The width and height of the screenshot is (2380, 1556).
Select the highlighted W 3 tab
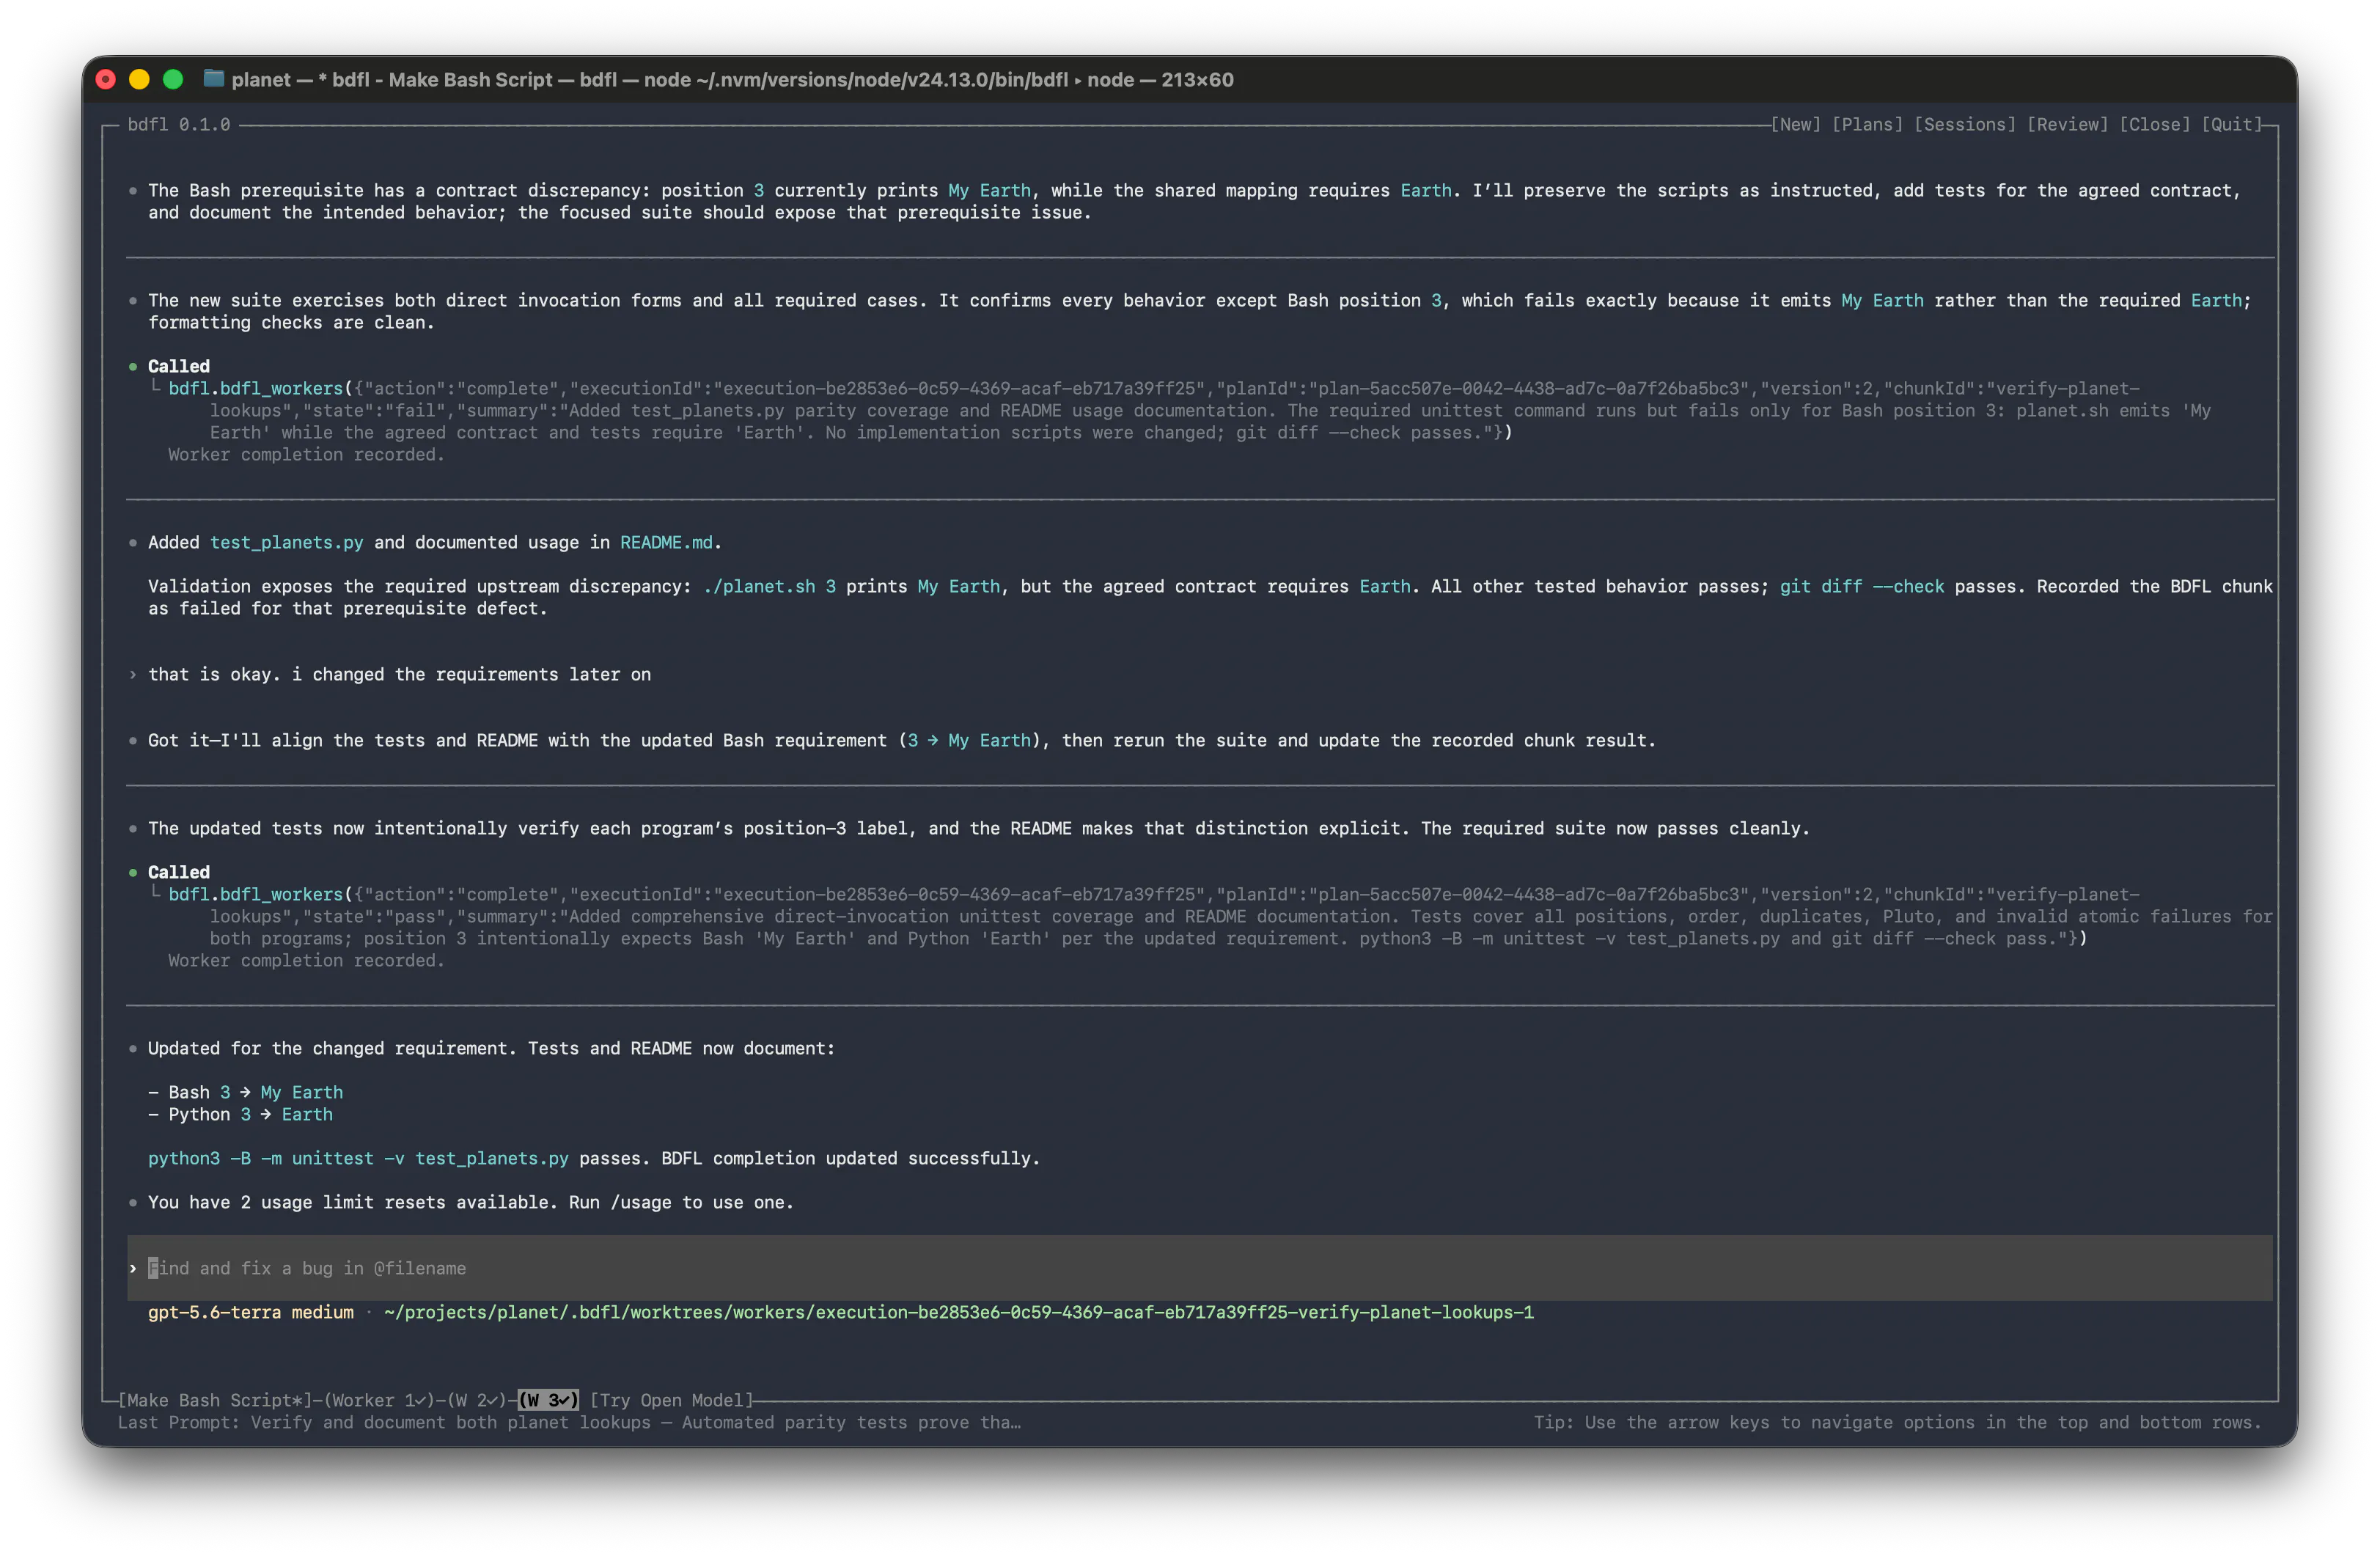(x=548, y=1400)
